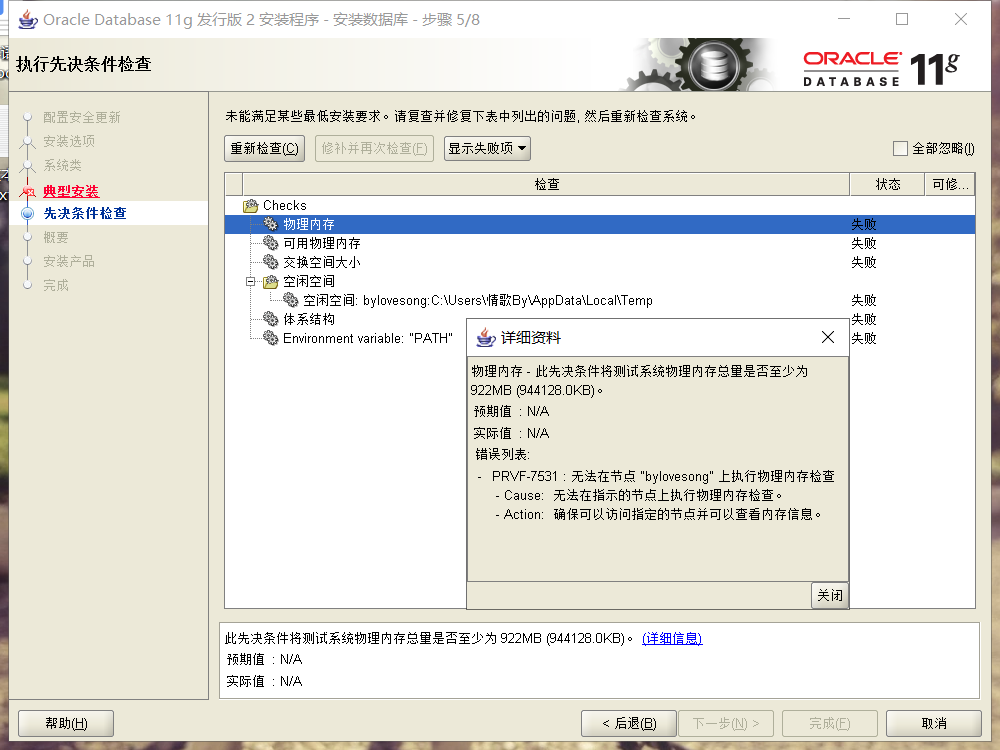Image resolution: width=1000 pixels, height=750 pixels.
Task: Open the 显示失败项 dropdown
Action: pos(487,149)
